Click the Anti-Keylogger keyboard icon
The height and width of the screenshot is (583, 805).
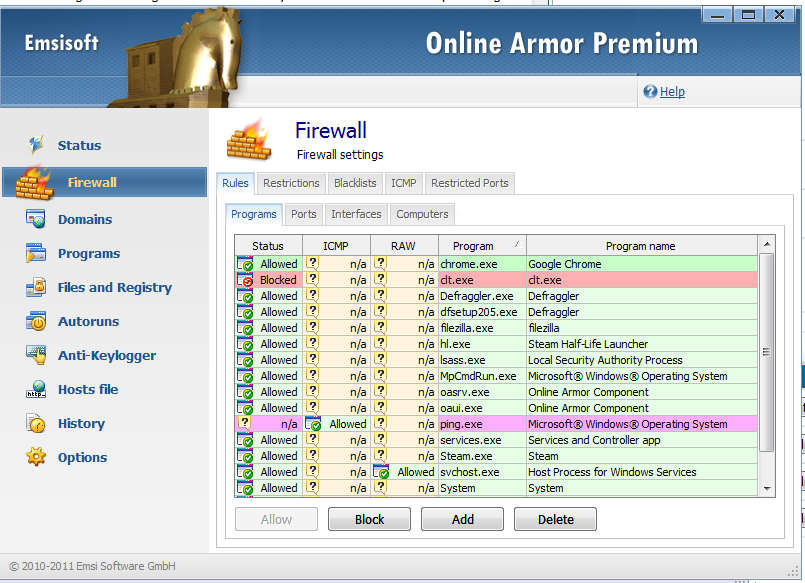(36, 355)
